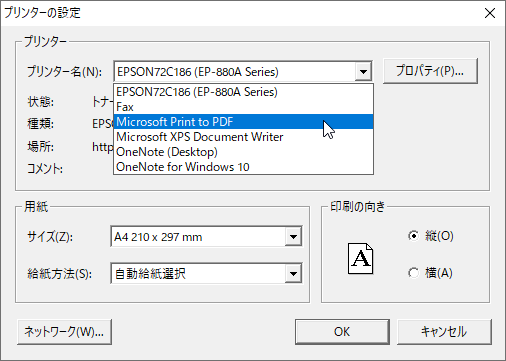Viewport: 506px width, 361px height.
Task: Select EPSON72C186 (EP-880A Series) list item
Action: coord(243,92)
